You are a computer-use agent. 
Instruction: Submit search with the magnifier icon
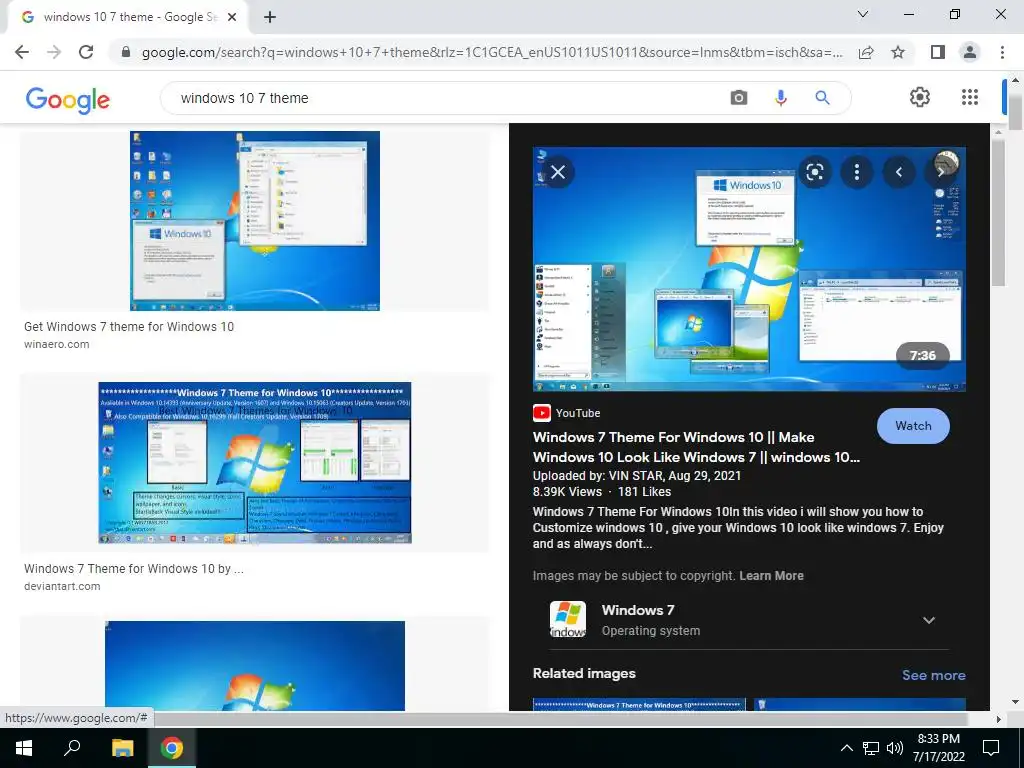[822, 98]
